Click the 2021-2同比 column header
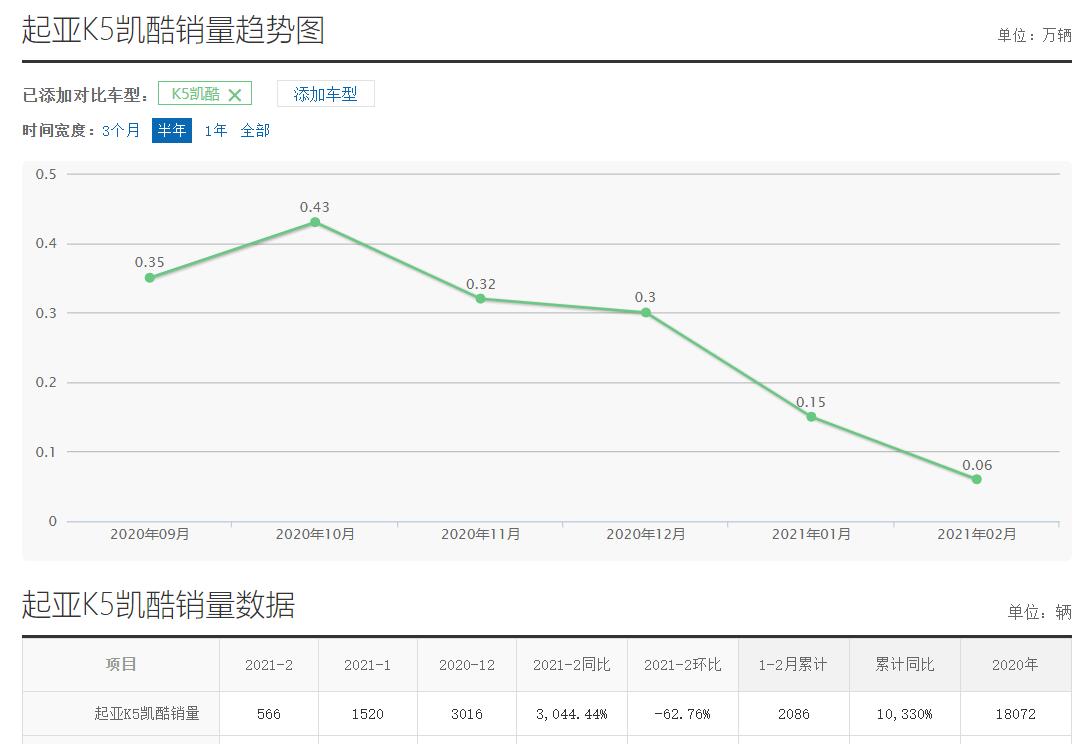 click(x=572, y=665)
